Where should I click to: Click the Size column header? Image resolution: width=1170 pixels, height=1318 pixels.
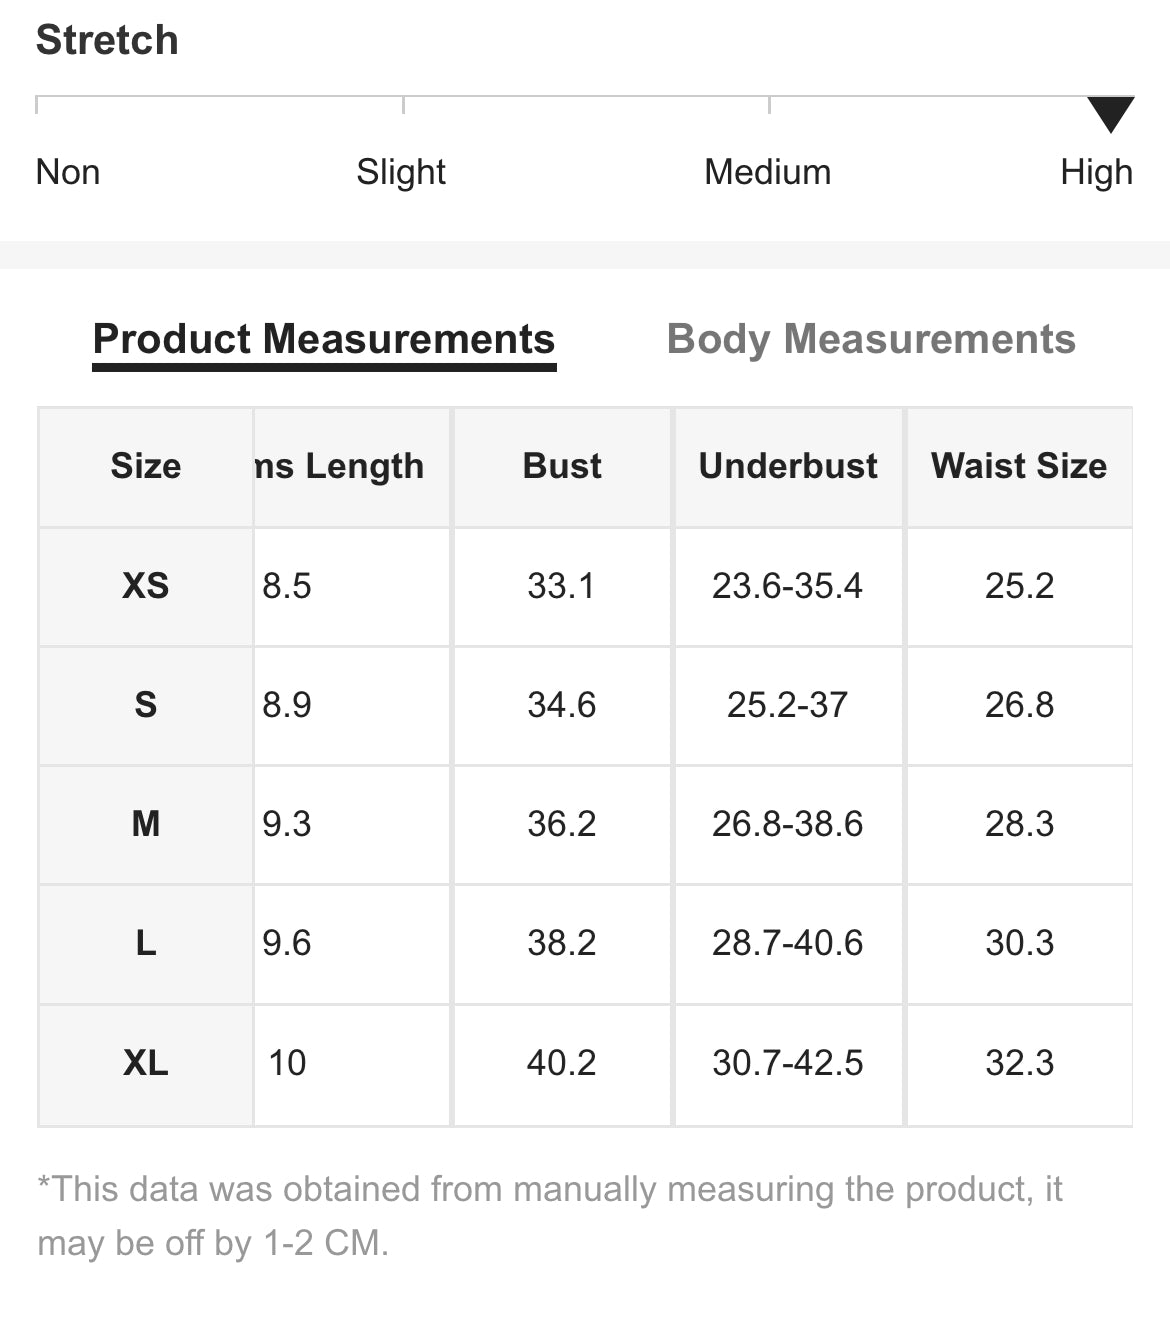[146, 466]
